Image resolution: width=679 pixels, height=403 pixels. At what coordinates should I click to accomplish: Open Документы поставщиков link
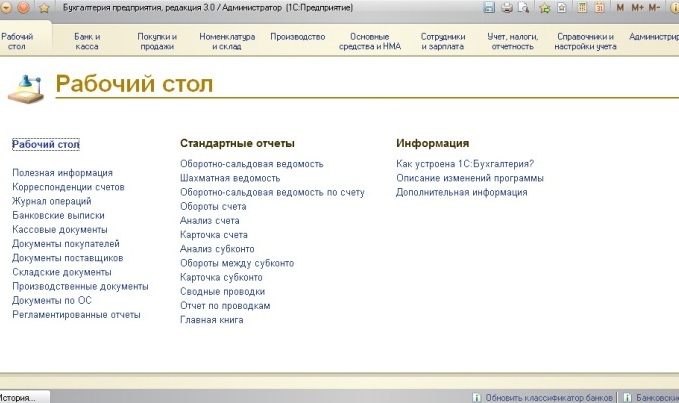68,258
